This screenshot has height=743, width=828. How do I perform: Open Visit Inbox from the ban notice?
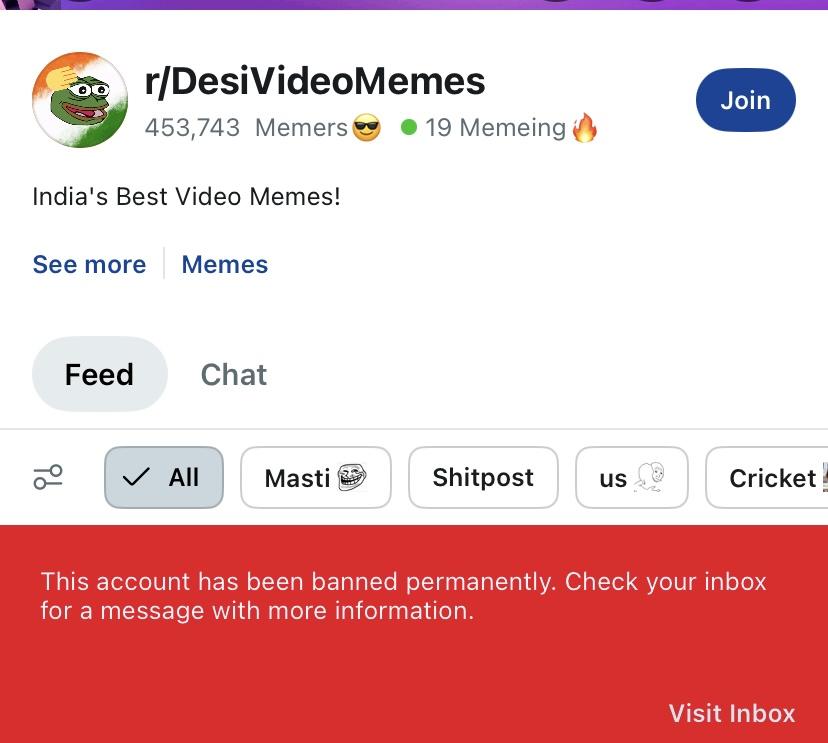pyautogui.click(x=732, y=713)
